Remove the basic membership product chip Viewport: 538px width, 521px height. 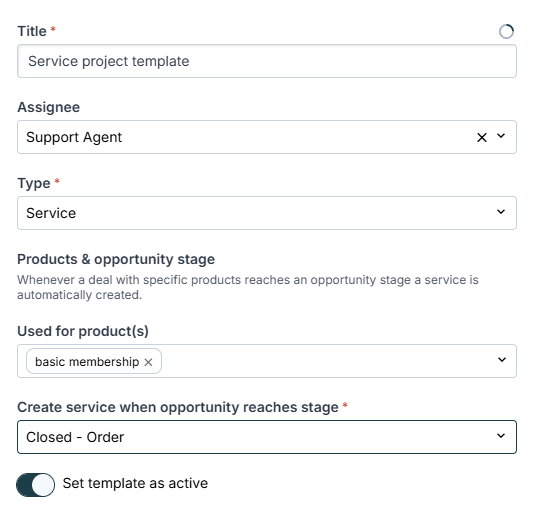pyautogui.click(x=148, y=362)
